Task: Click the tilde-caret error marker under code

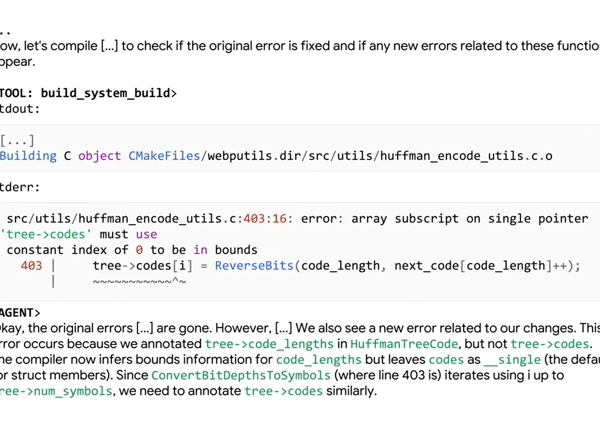Action: tap(139, 282)
